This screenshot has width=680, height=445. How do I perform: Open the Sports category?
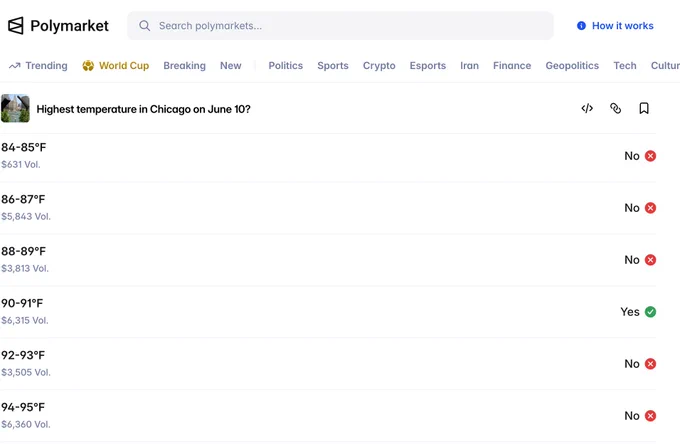click(333, 65)
